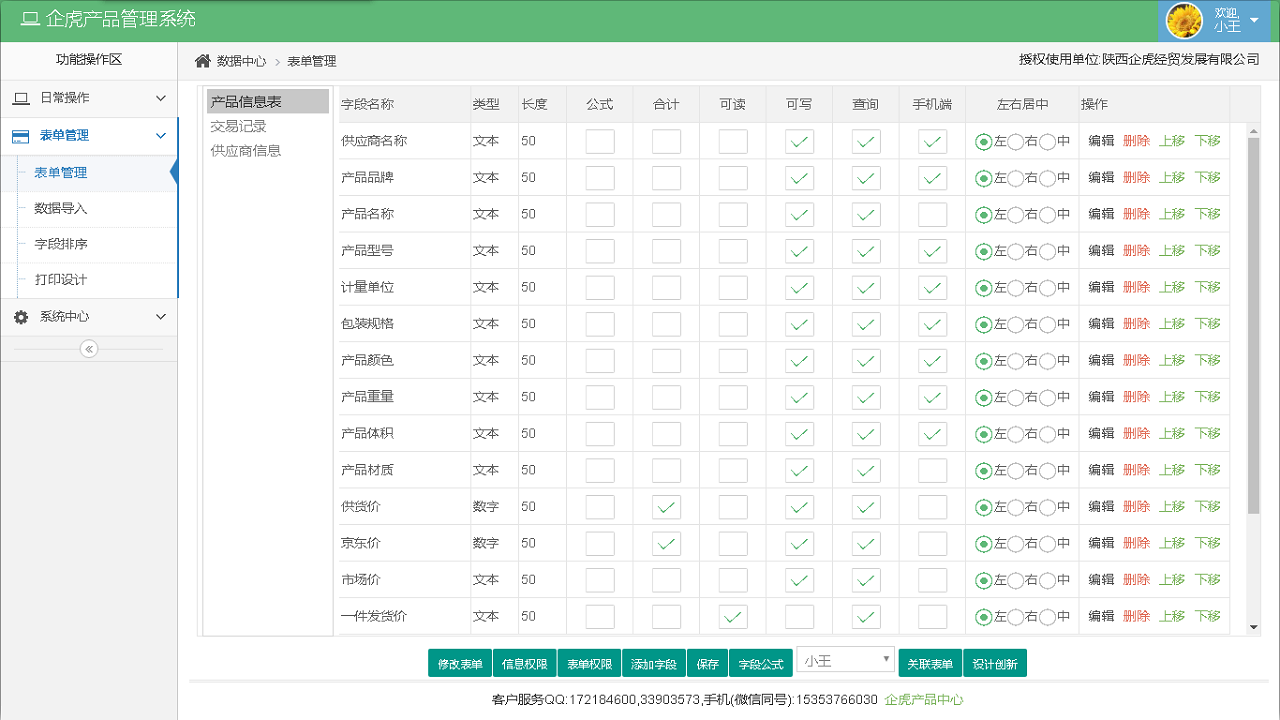
Task: Uncheck the 合计 checkbox for 供货价
Action: pos(666,506)
